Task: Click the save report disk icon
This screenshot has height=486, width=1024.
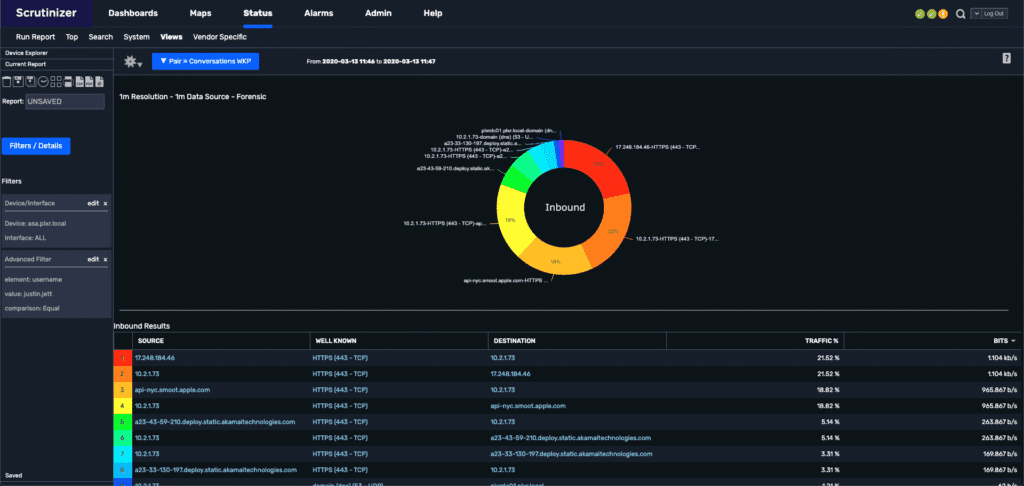Action: (18, 82)
